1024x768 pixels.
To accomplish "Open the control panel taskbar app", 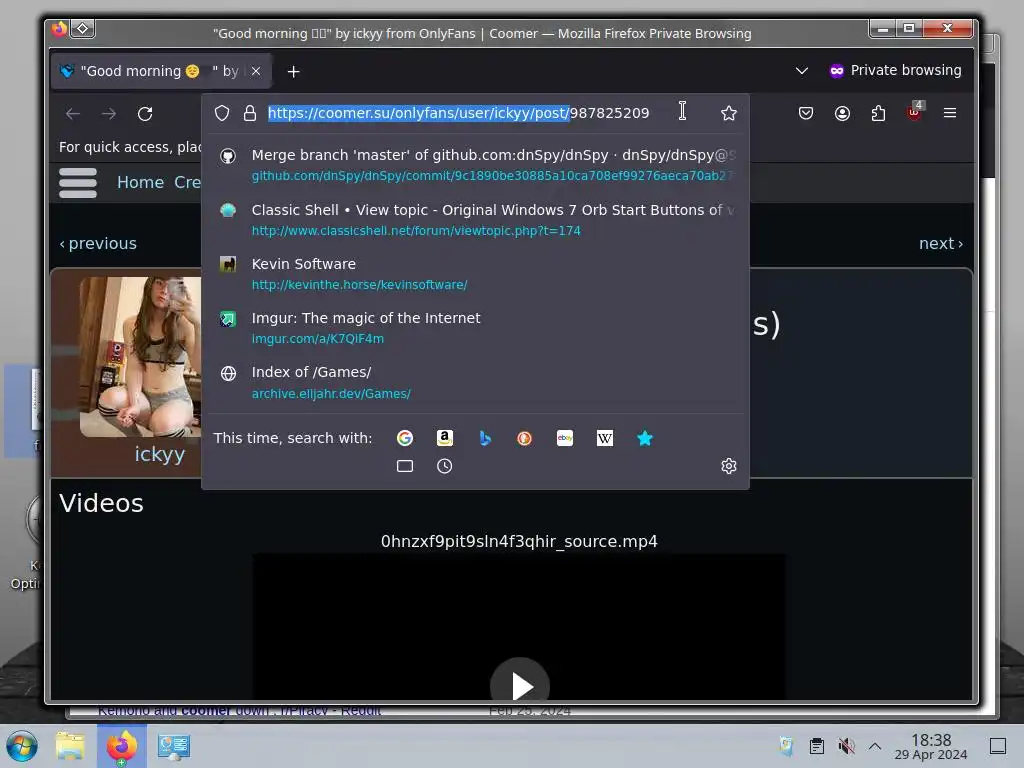I will click(x=174, y=746).
